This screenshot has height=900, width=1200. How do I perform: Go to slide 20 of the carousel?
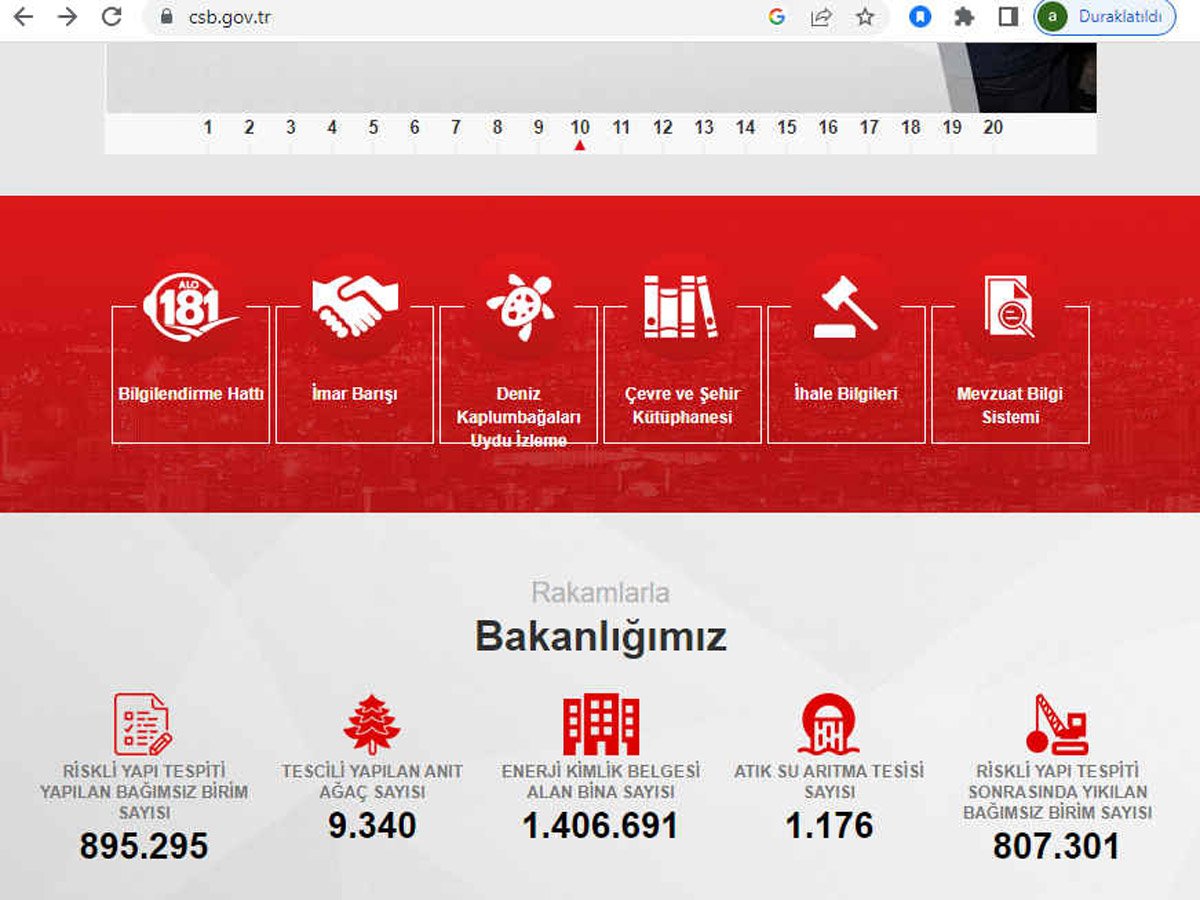[x=993, y=127]
